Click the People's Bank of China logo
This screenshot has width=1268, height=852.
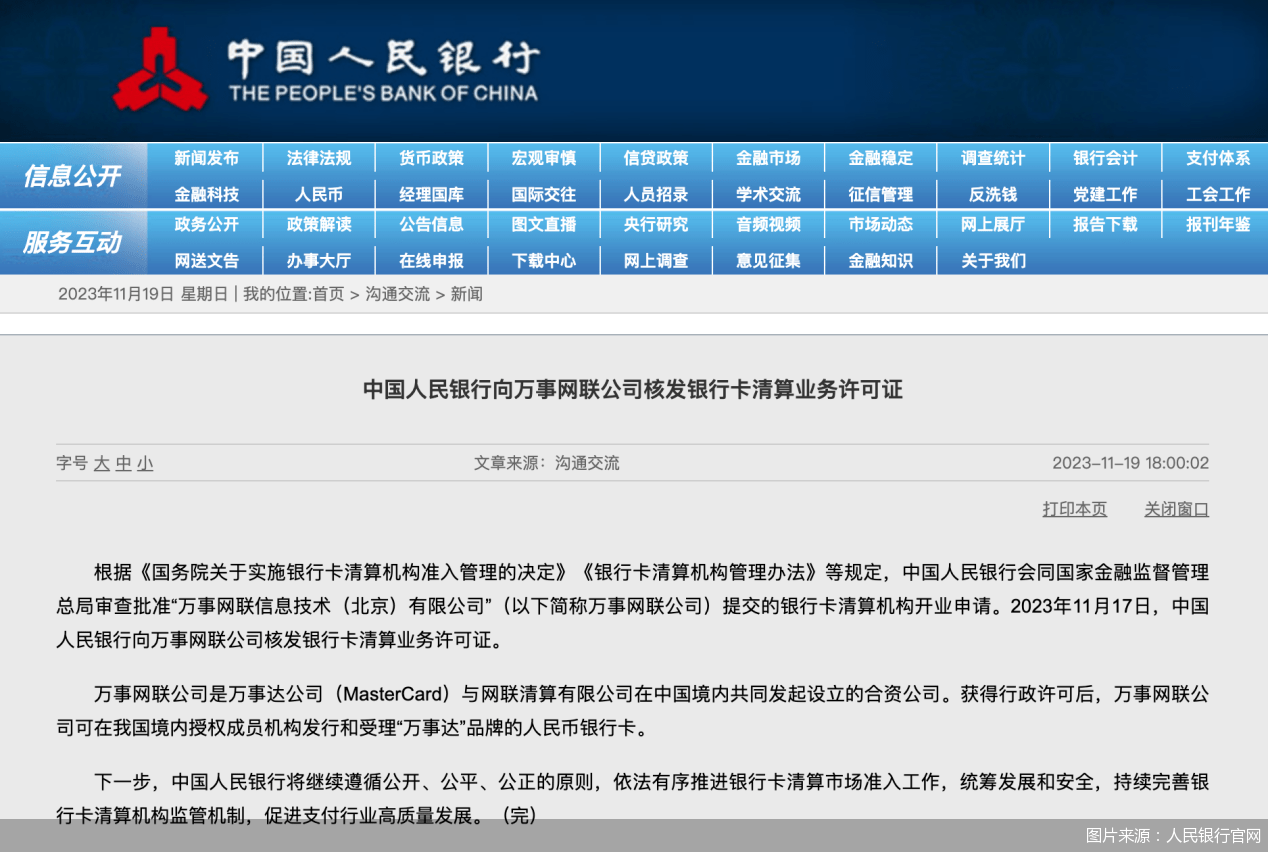[x=160, y=70]
